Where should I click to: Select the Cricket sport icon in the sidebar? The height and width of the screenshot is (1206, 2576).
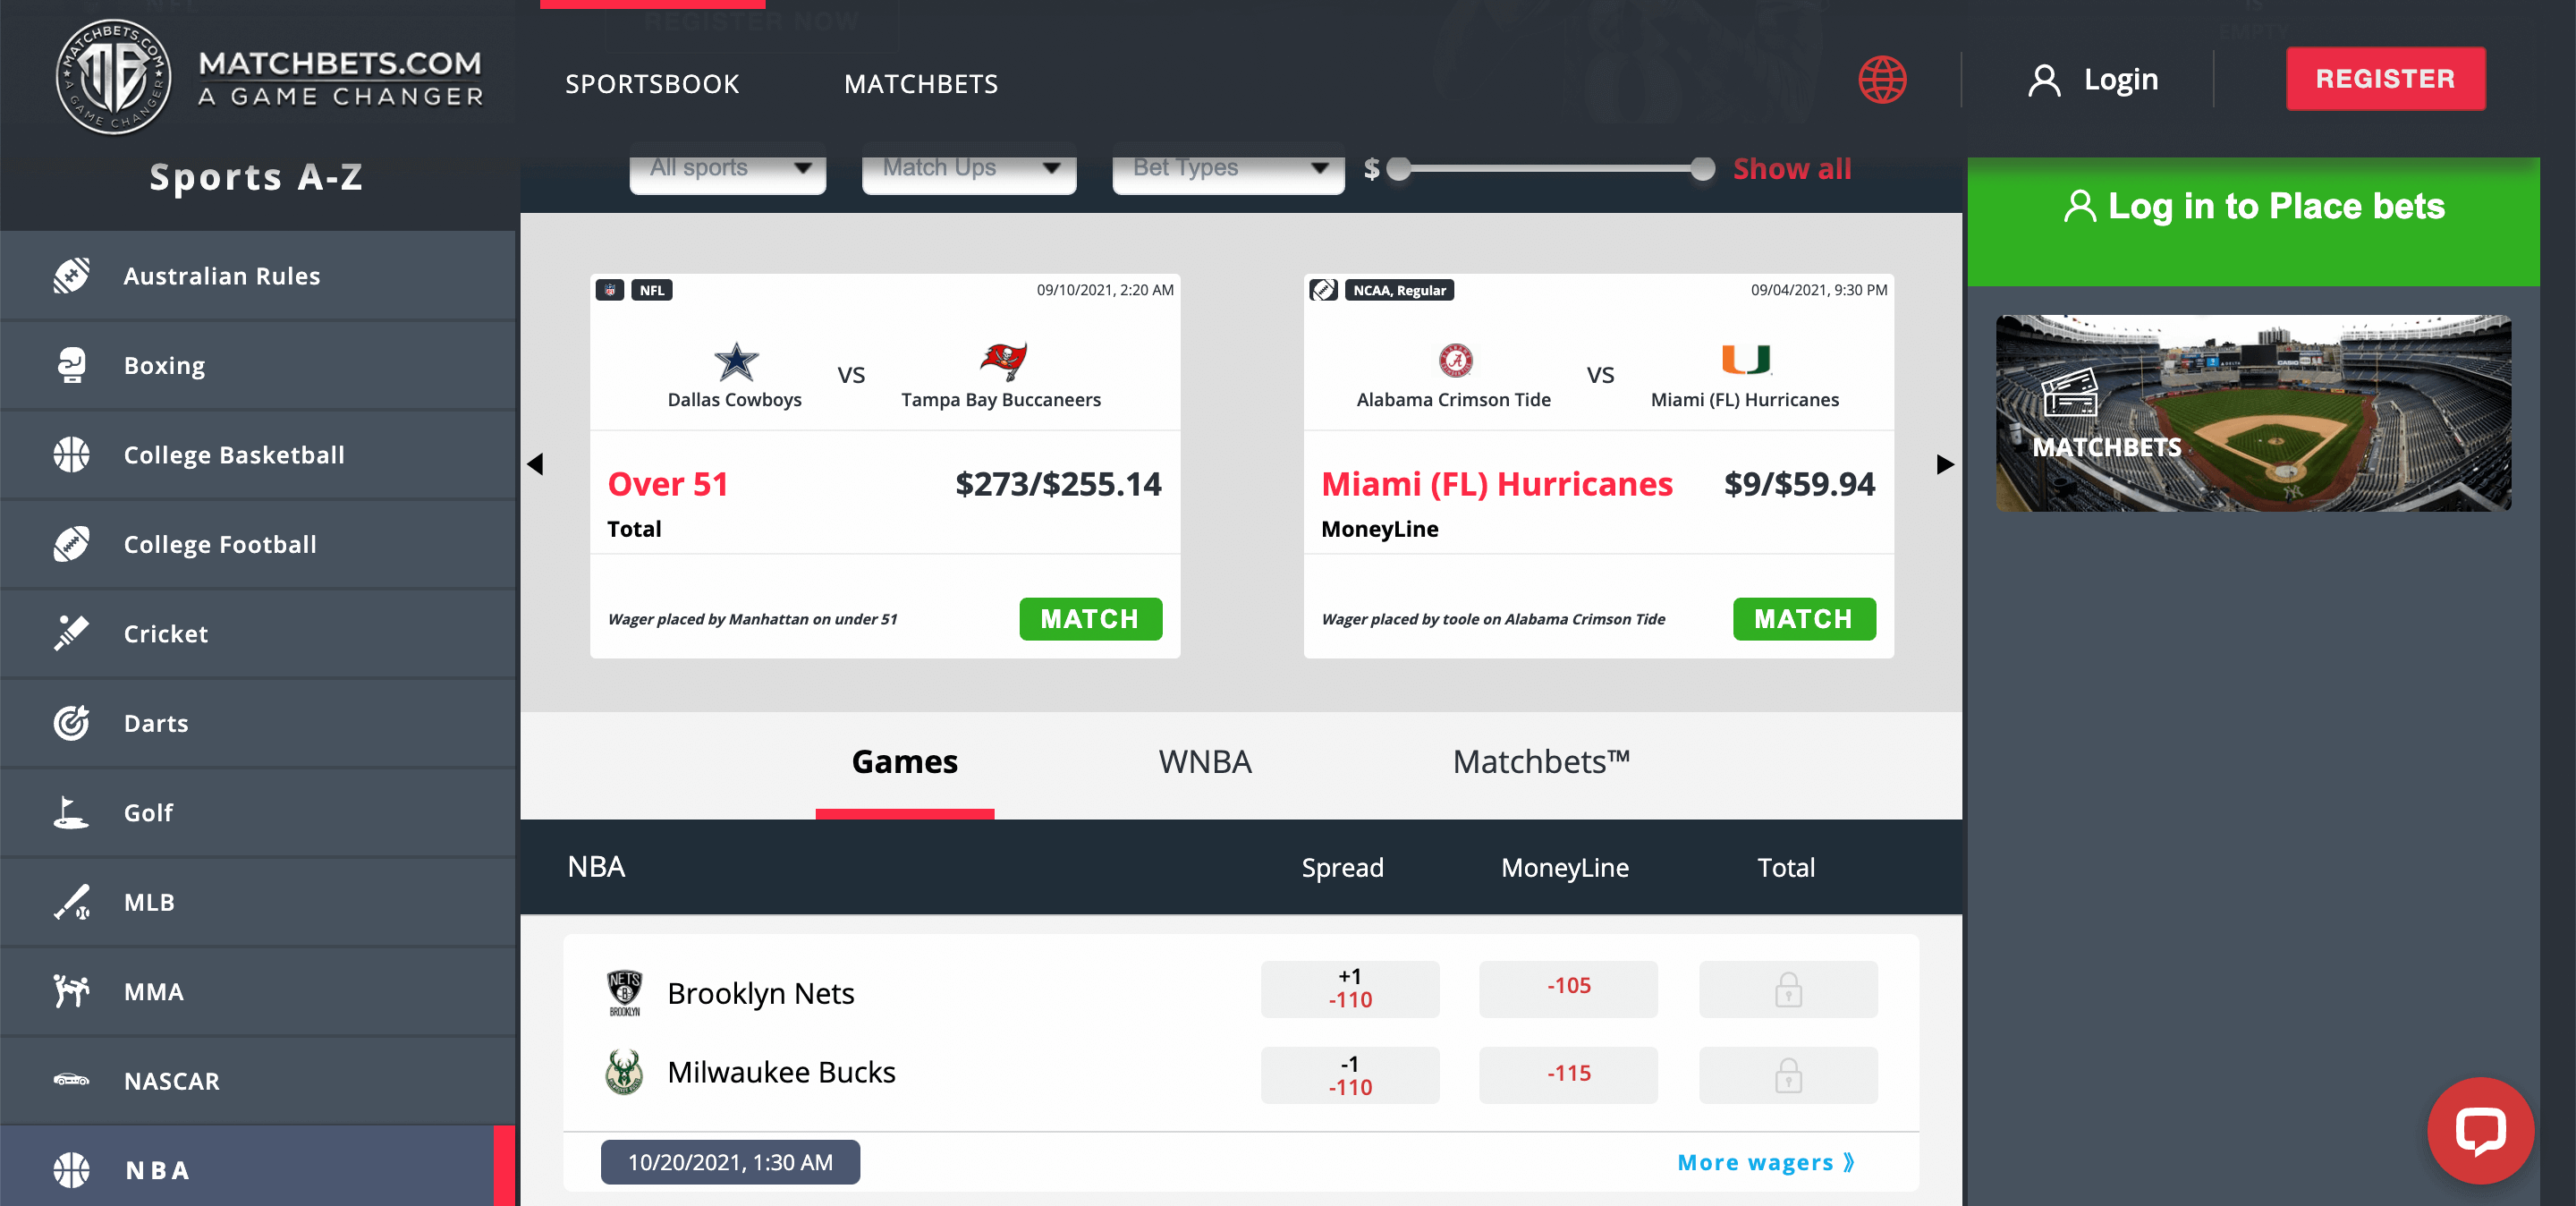pyautogui.click(x=71, y=633)
